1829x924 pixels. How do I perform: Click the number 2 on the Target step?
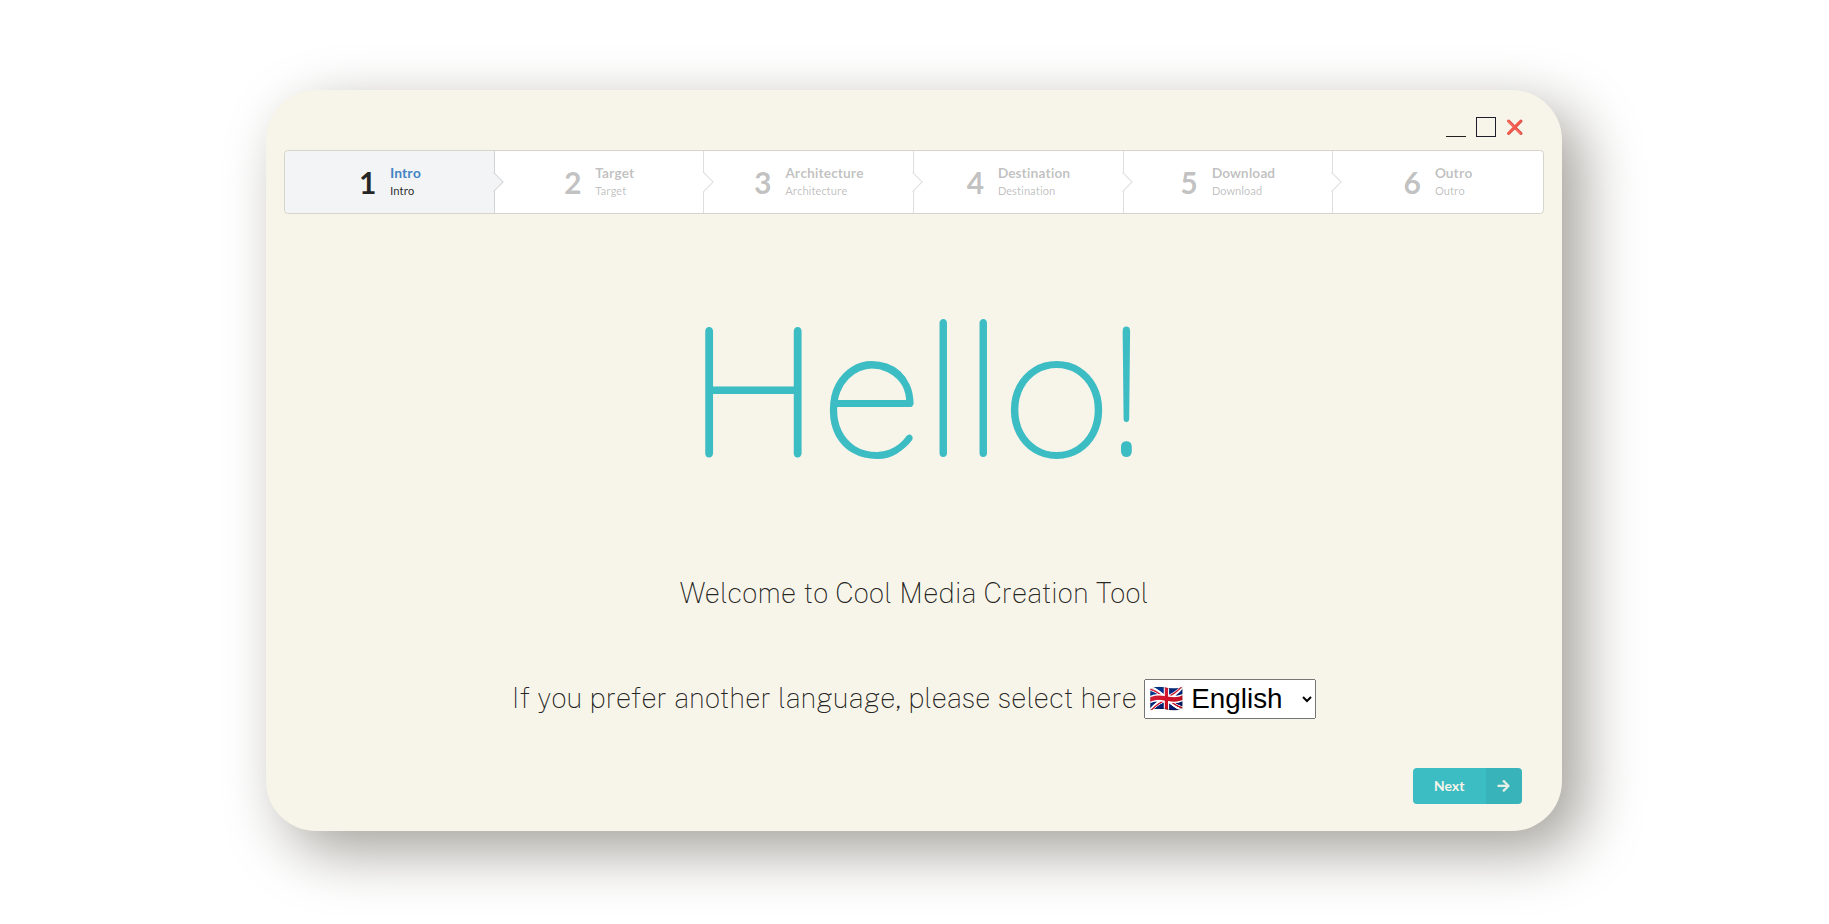[x=571, y=183]
